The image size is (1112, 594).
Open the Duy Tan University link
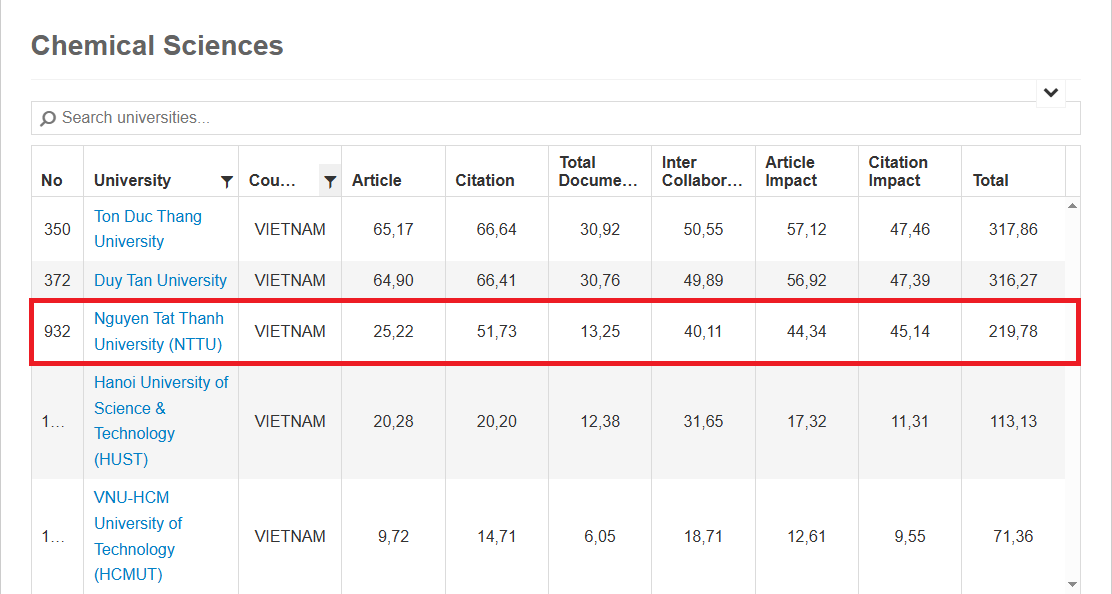point(160,280)
